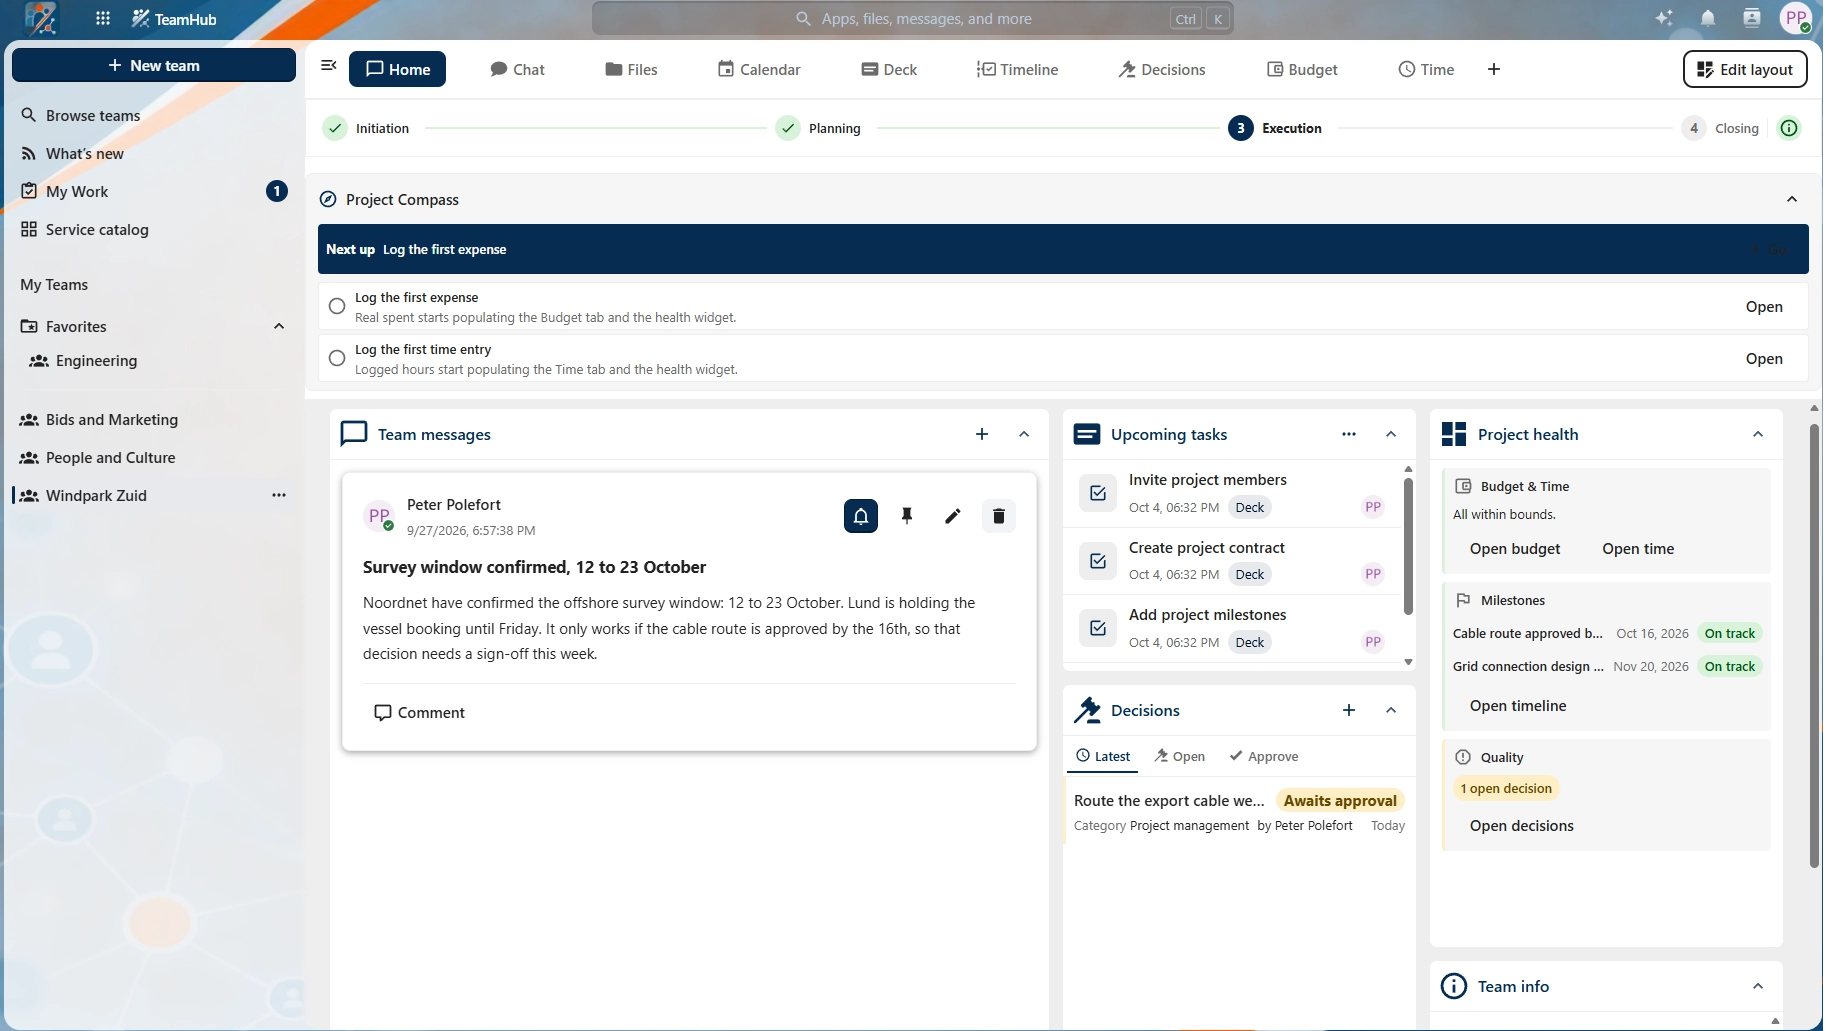Open the app launcher grid icon
The width and height of the screenshot is (1829, 1031).
103,19
